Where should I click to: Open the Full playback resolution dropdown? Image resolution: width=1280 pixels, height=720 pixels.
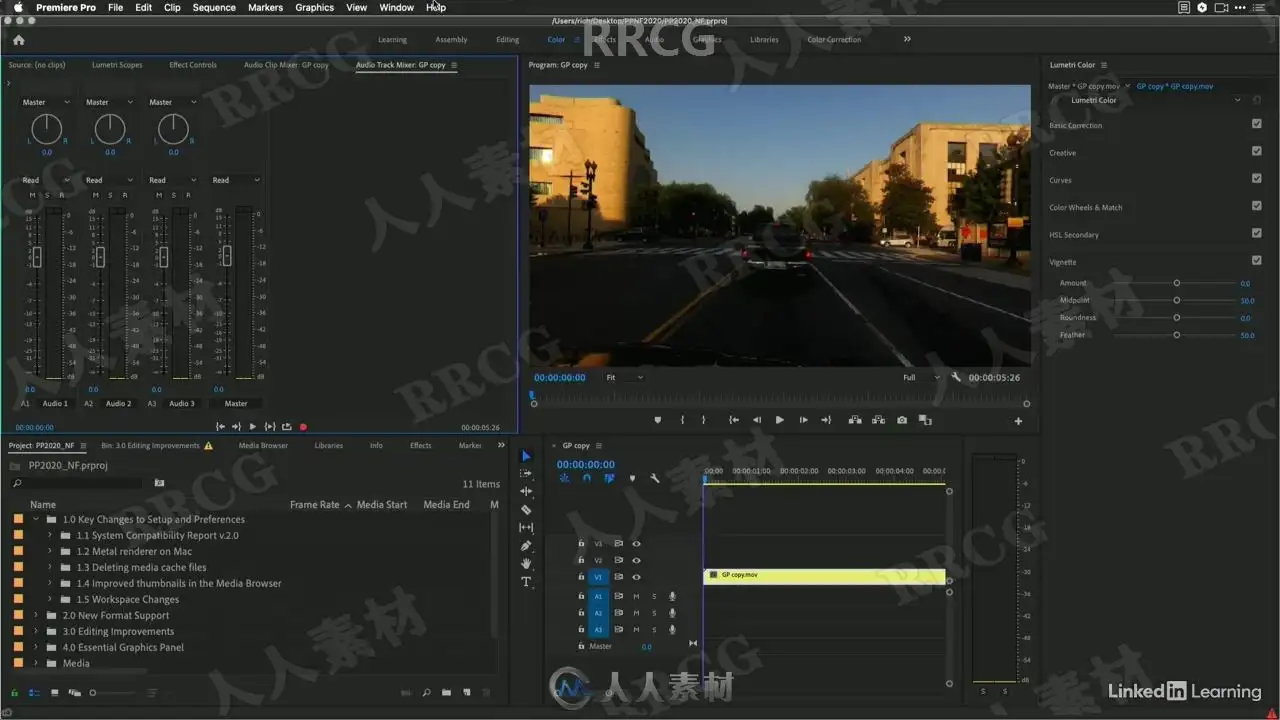(921, 377)
